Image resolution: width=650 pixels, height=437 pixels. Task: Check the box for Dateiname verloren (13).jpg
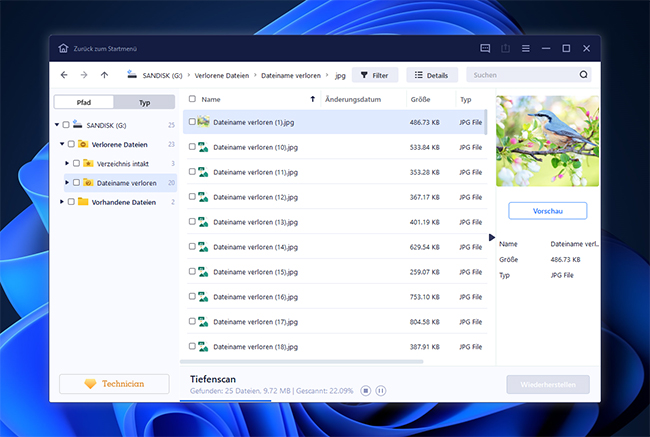click(192, 221)
